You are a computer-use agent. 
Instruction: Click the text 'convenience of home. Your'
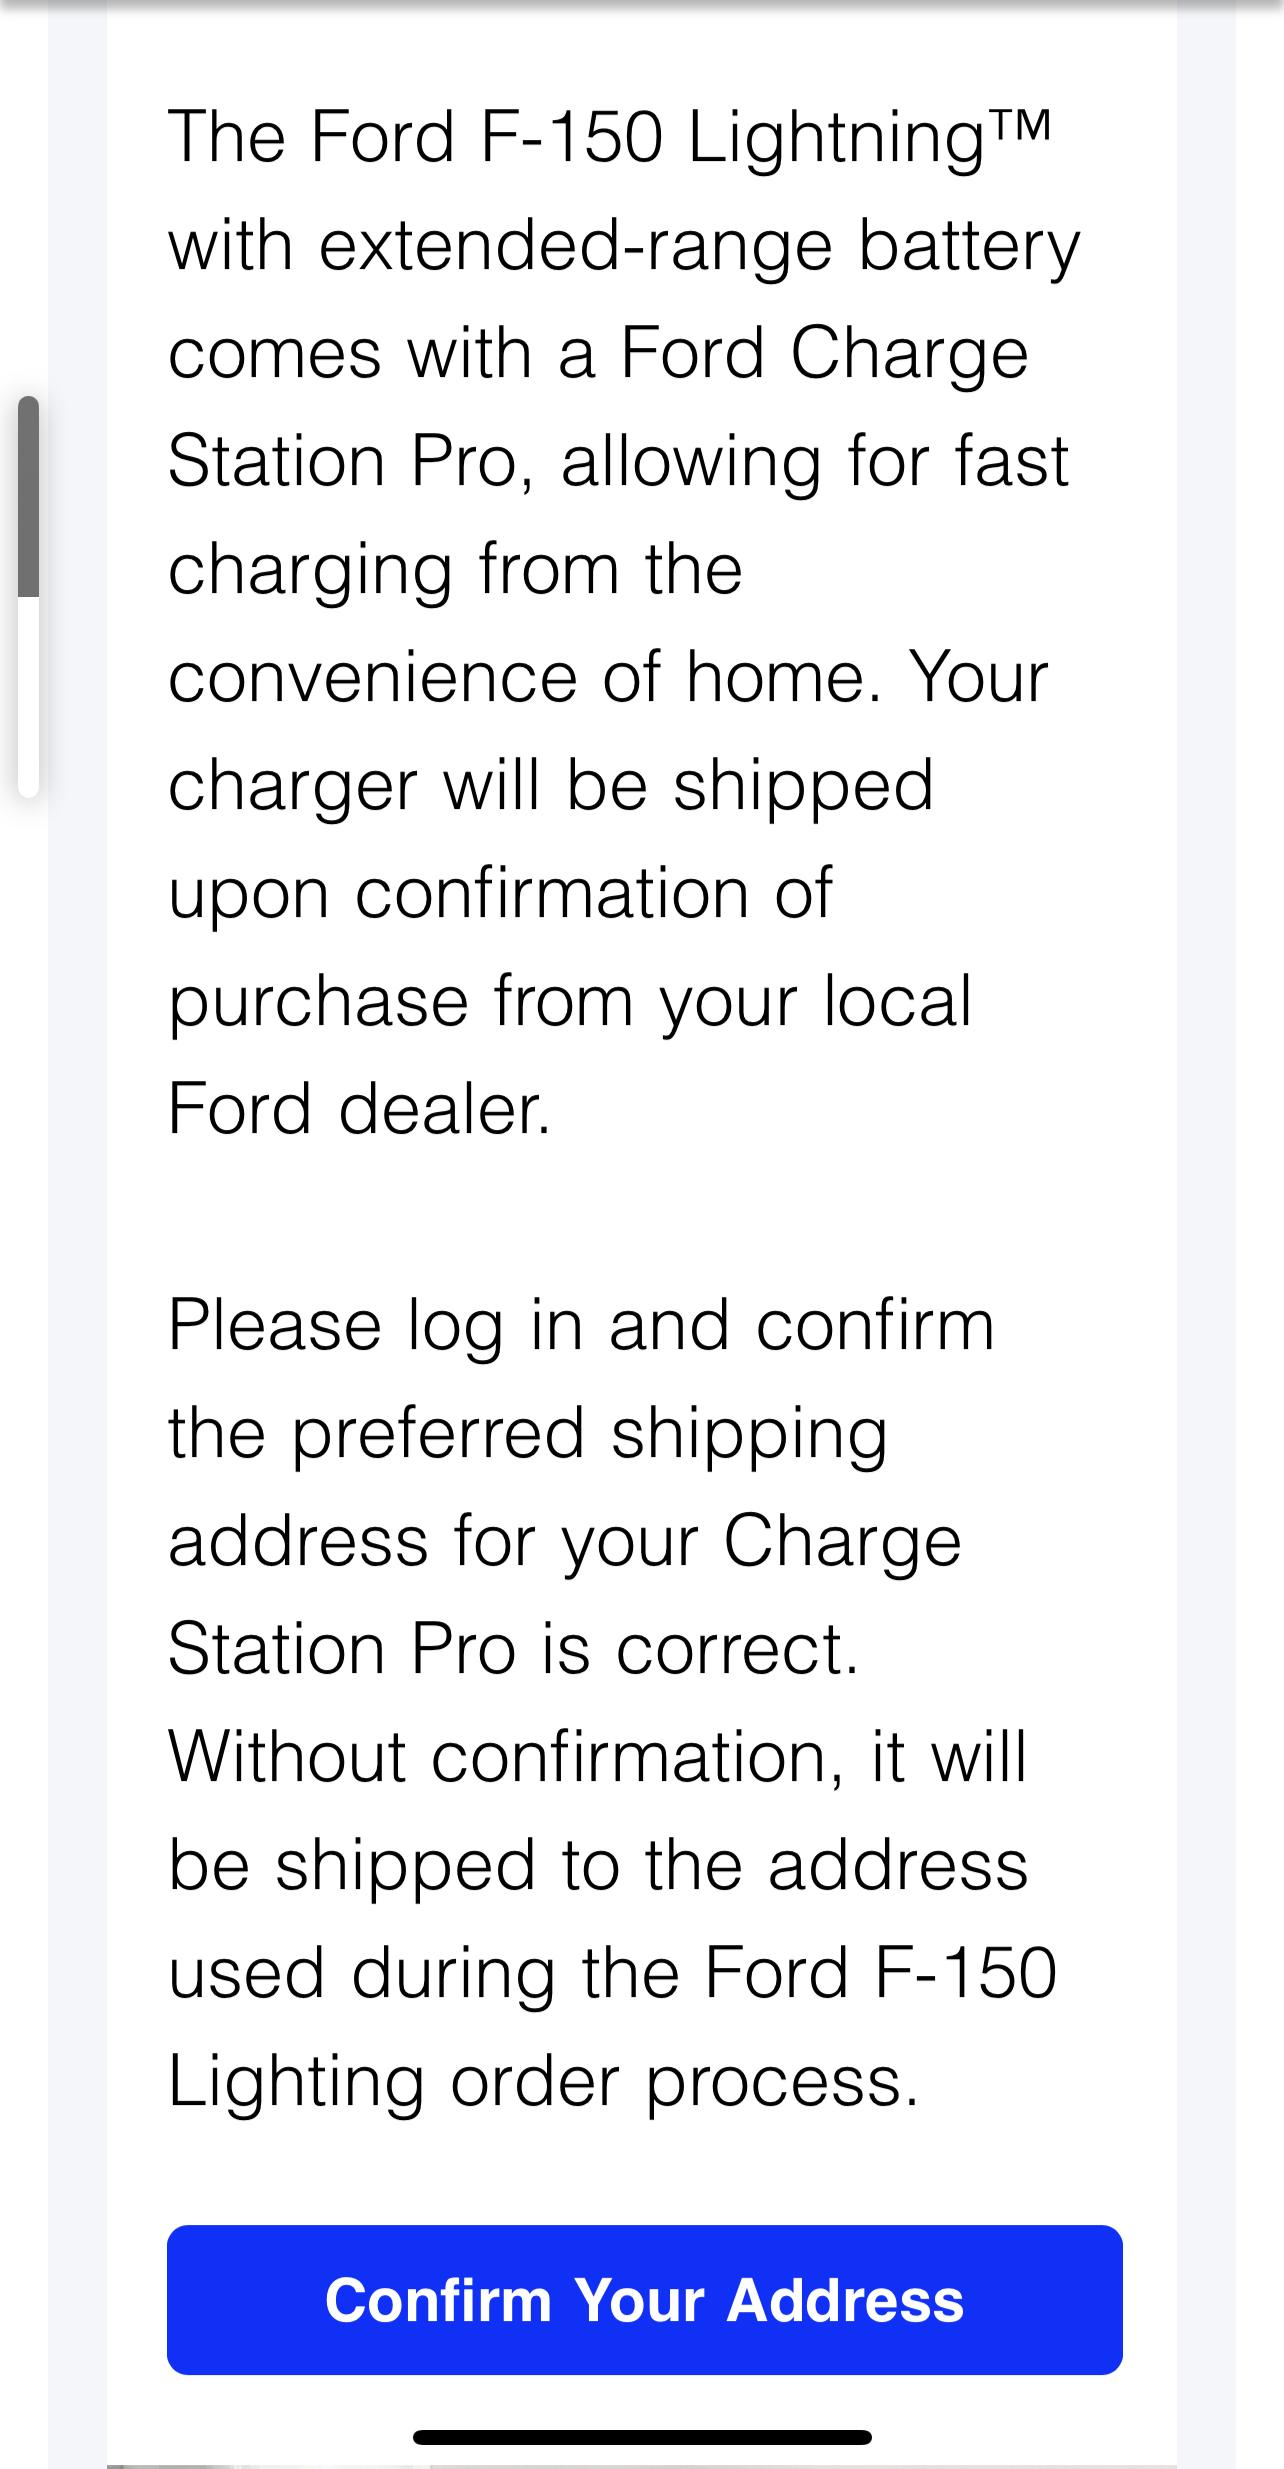pyautogui.click(x=608, y=678)
